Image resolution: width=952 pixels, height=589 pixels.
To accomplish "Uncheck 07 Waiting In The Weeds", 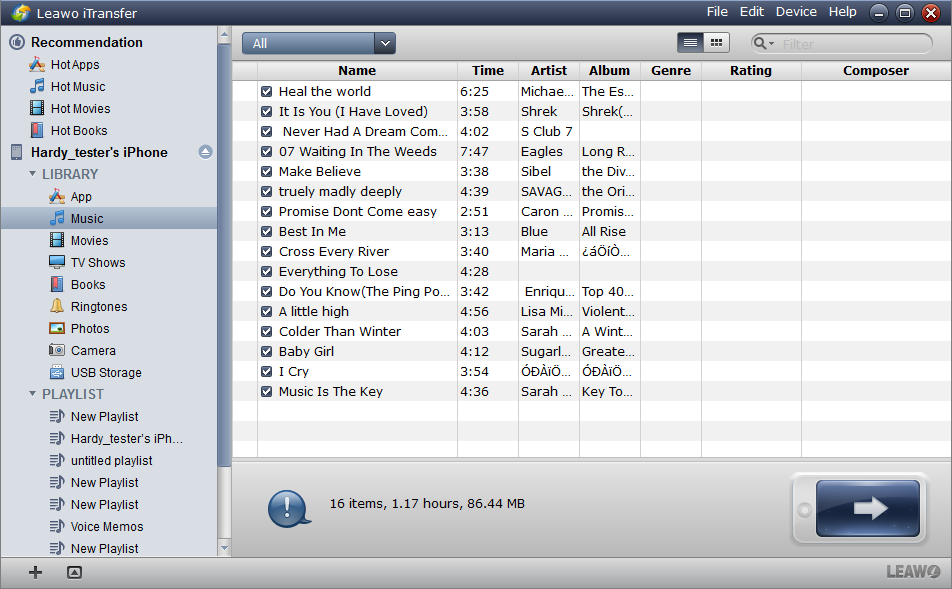I will [266, 152].
